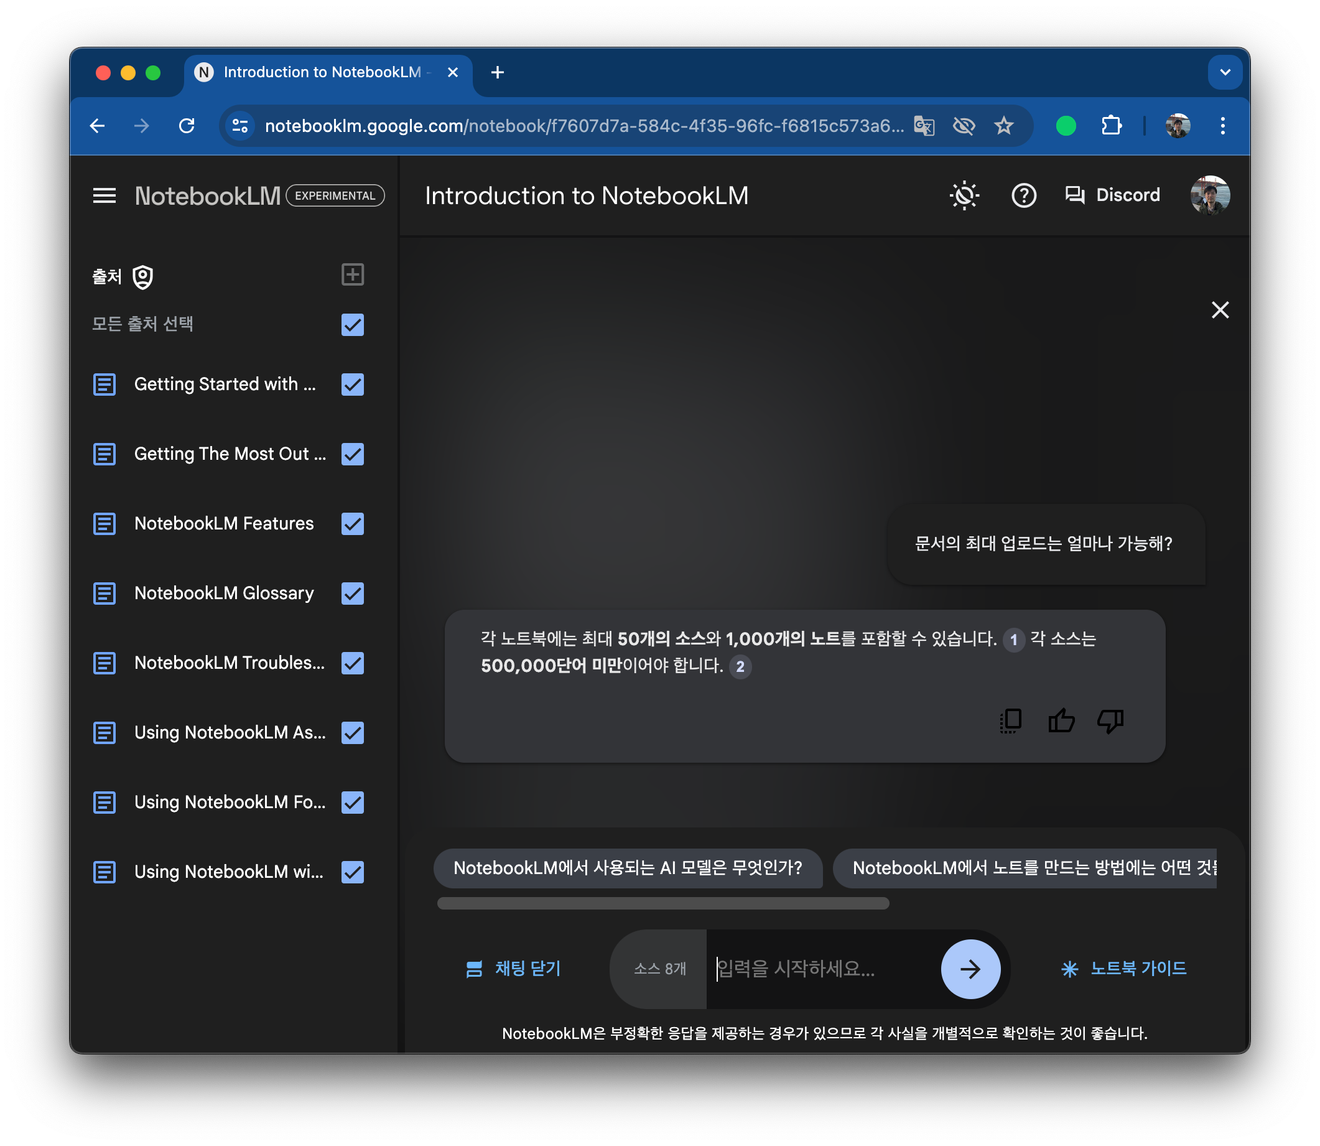
Task: Click the NotebookLM logo
Action: coord(208,196)
